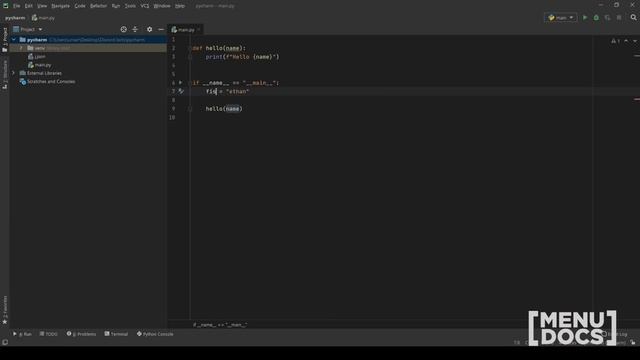Select main.py in the project tree
Screen dimensions: 640x360
click(40, 65)
